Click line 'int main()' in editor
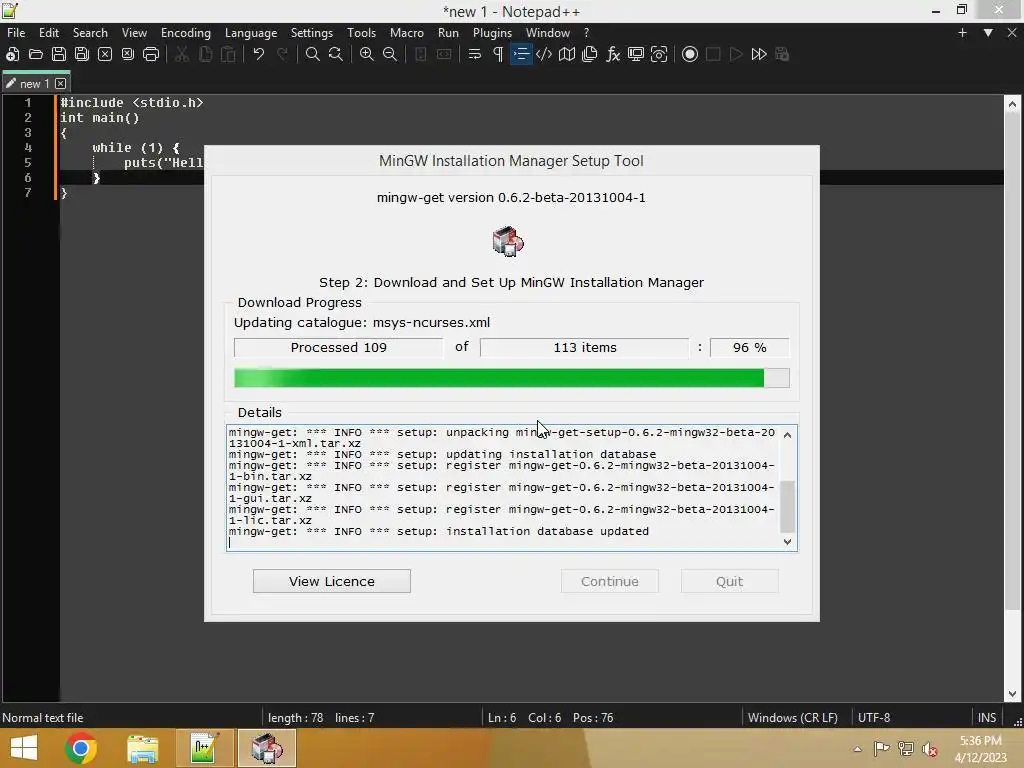1024x768 pixels. (x=100, y=118)
